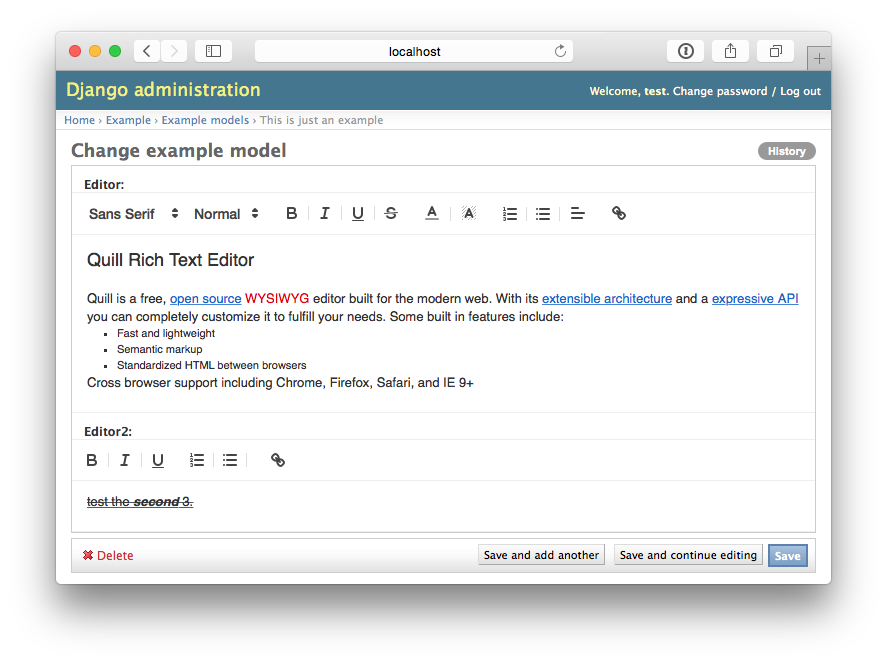
Task: Open background color picker in first editor
Action: click(x=468, y=213)
